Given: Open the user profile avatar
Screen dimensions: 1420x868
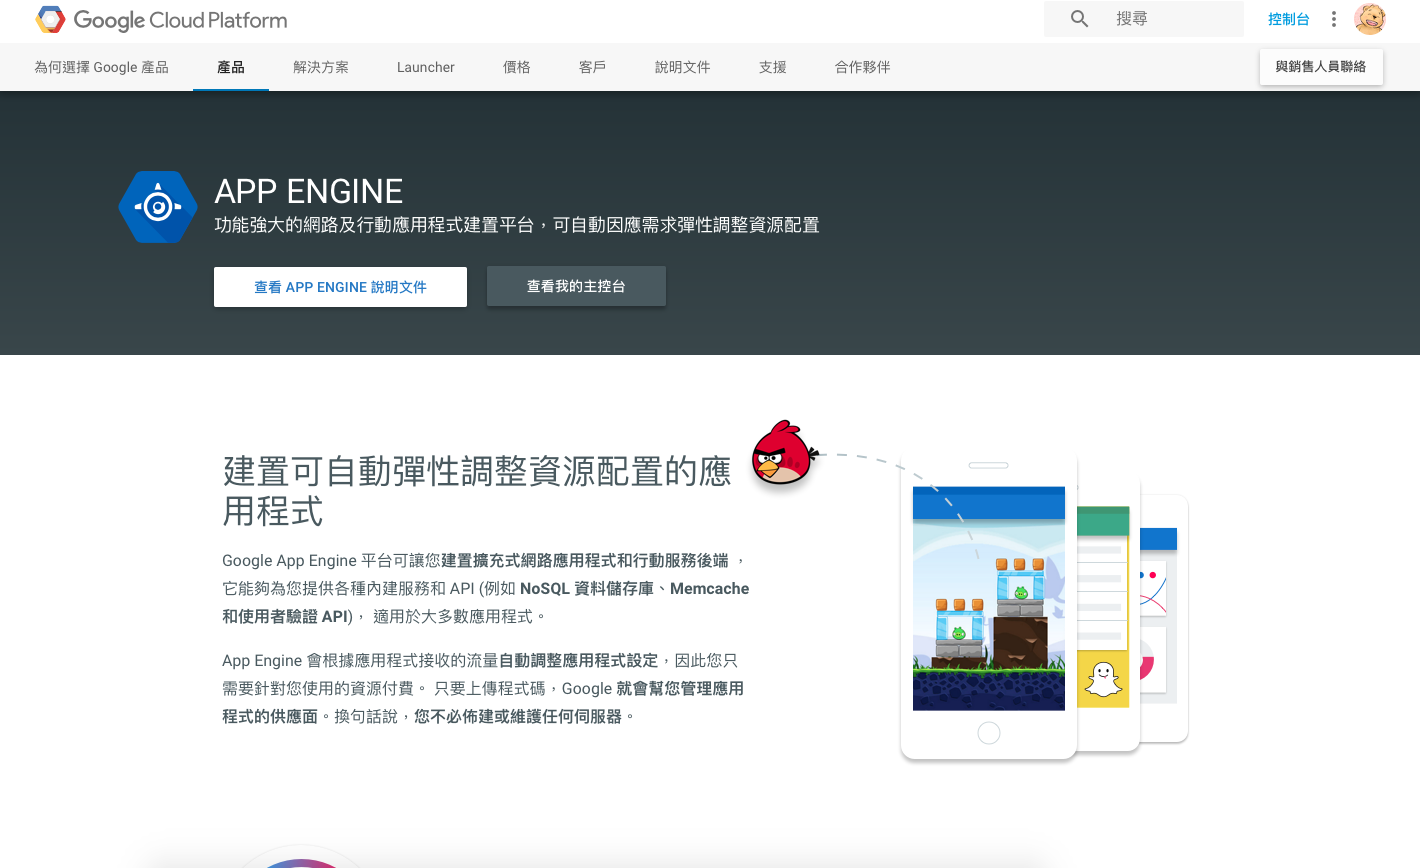Looking at the screenshot, I should click(1369, 19).
